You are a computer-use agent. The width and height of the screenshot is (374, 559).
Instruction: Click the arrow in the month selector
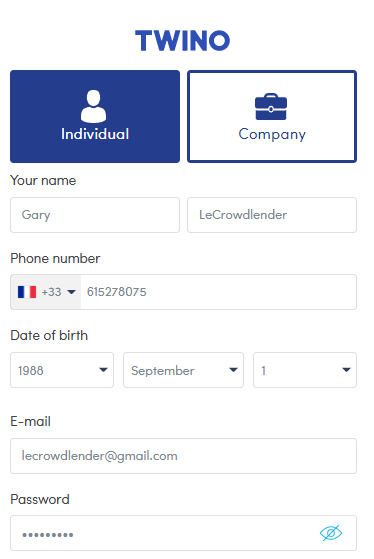tap(234, 370)
